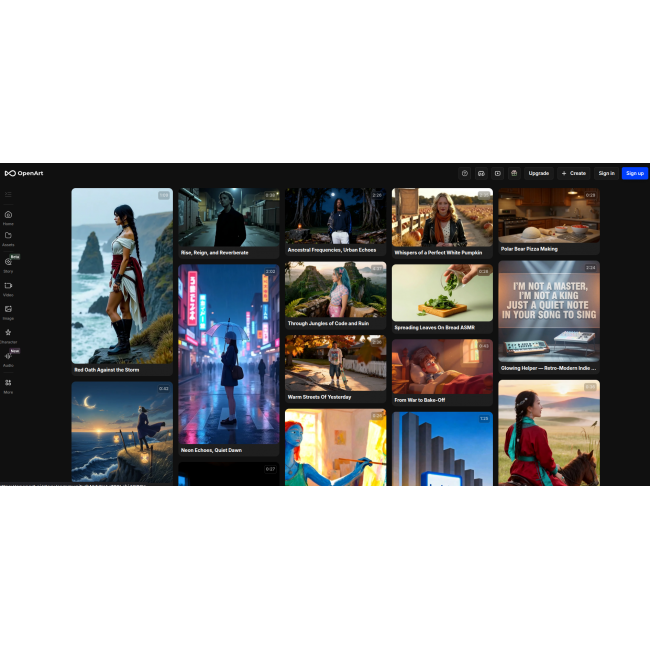Open the Red Oath Against the Storm video
The image size is (650, 650).
[122, 275]
